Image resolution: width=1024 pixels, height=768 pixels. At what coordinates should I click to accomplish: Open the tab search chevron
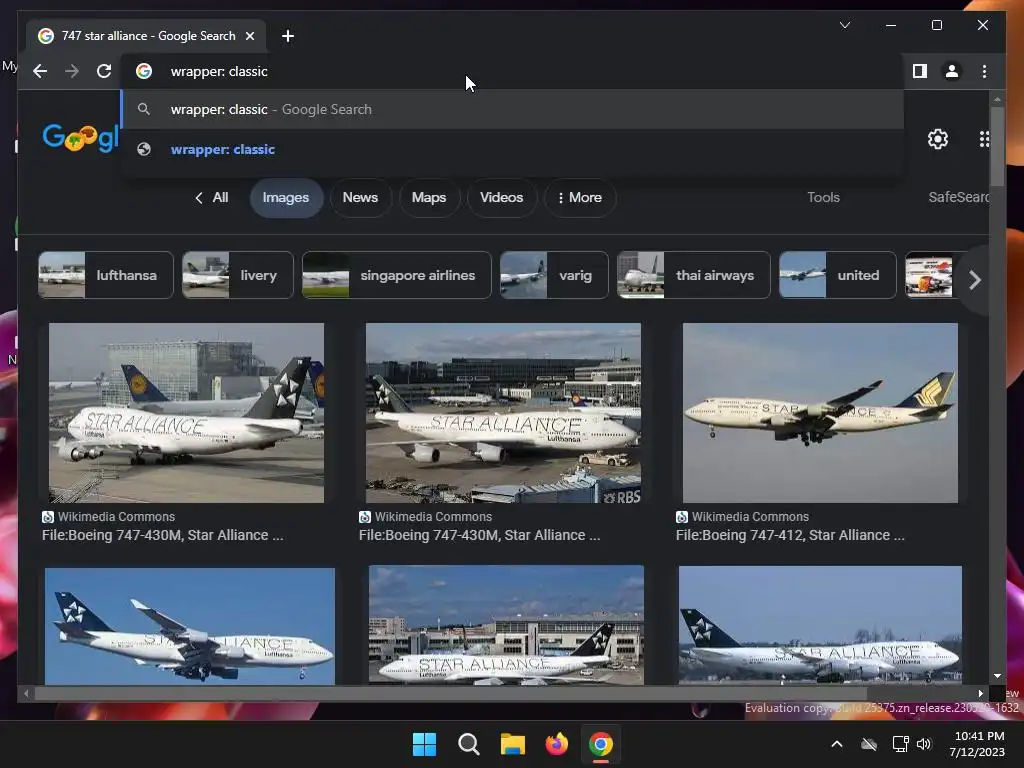pyautogui.click(x=844, y=25)
